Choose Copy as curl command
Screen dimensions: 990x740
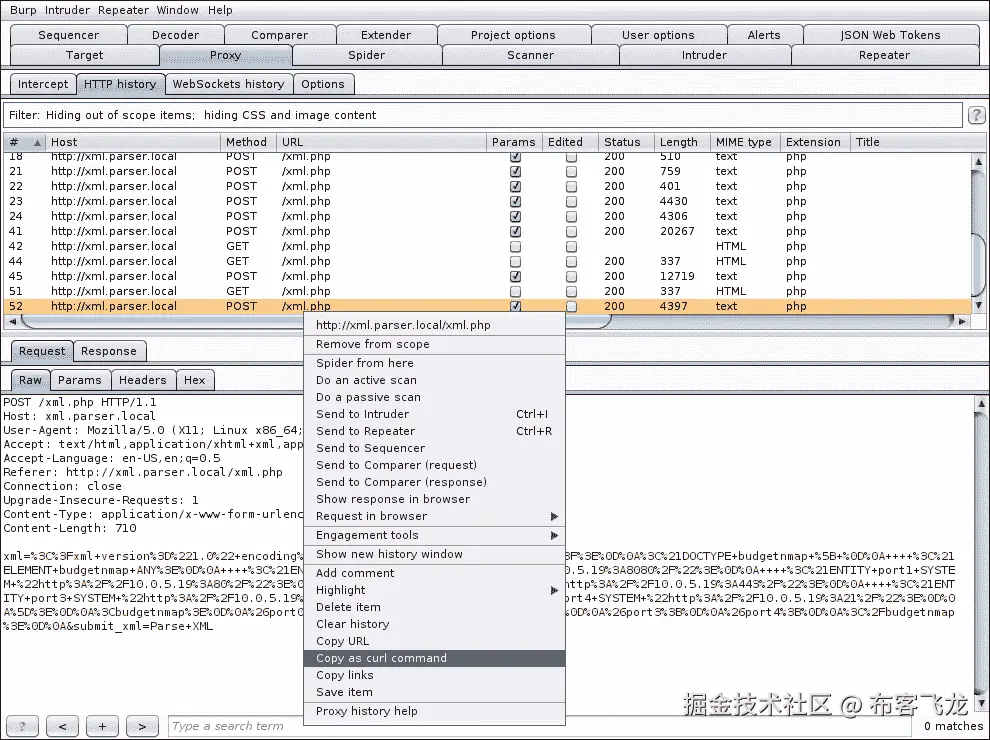434,658
